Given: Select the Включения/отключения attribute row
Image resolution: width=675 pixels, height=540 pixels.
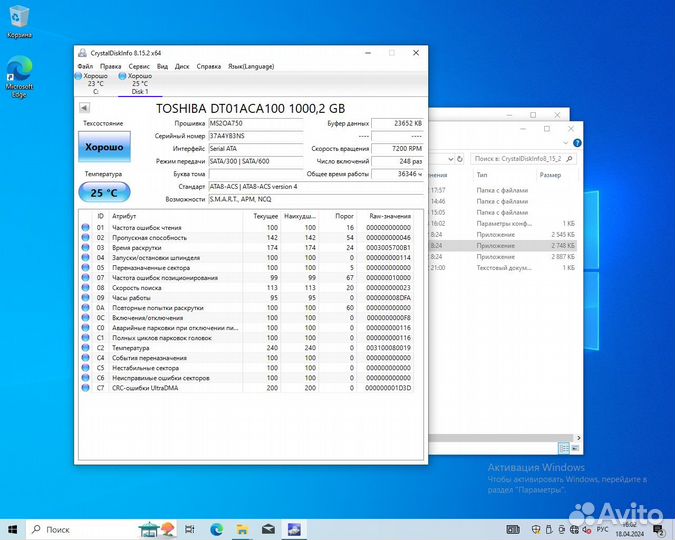Looking at the screenshot, I should pyautogui.click(x=246, y=318).
